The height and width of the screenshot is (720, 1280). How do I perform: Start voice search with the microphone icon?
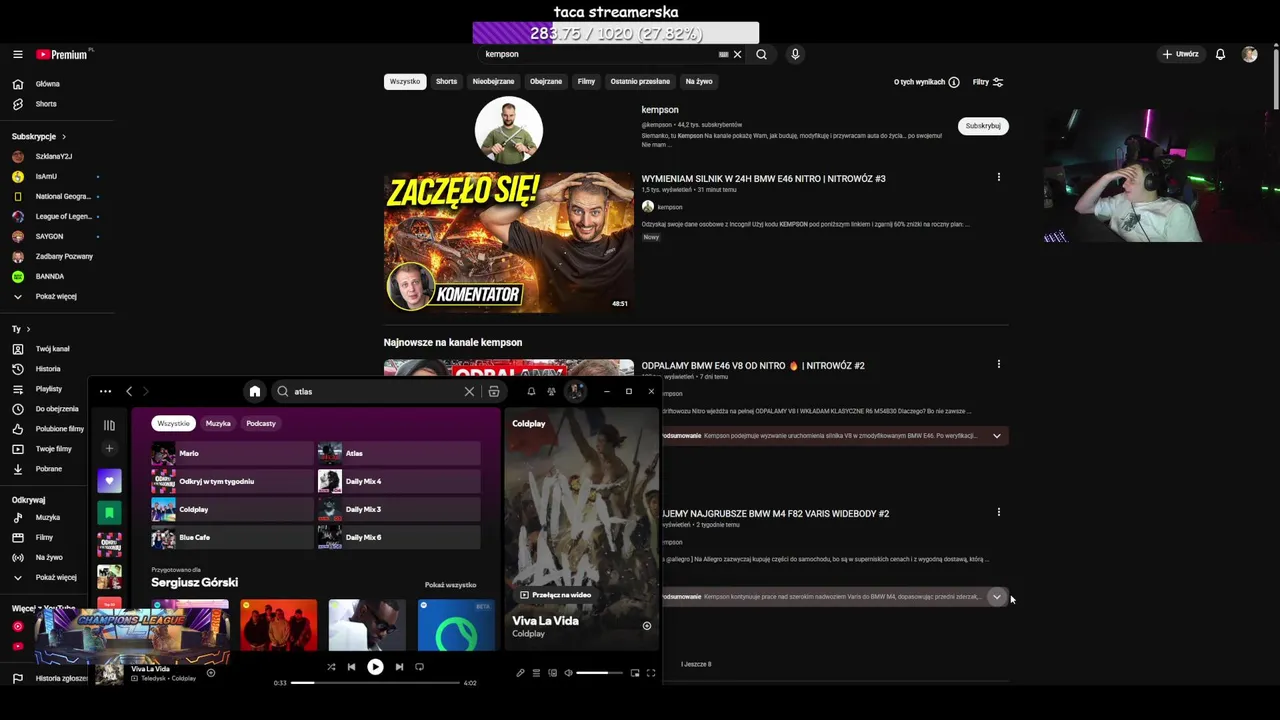[x=795, y=55]
